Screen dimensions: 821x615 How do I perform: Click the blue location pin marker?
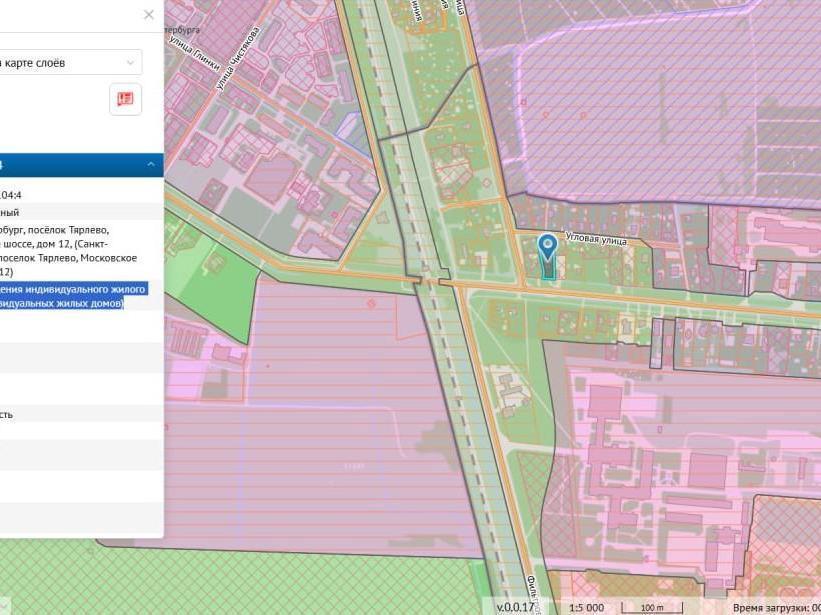(547, 246)
